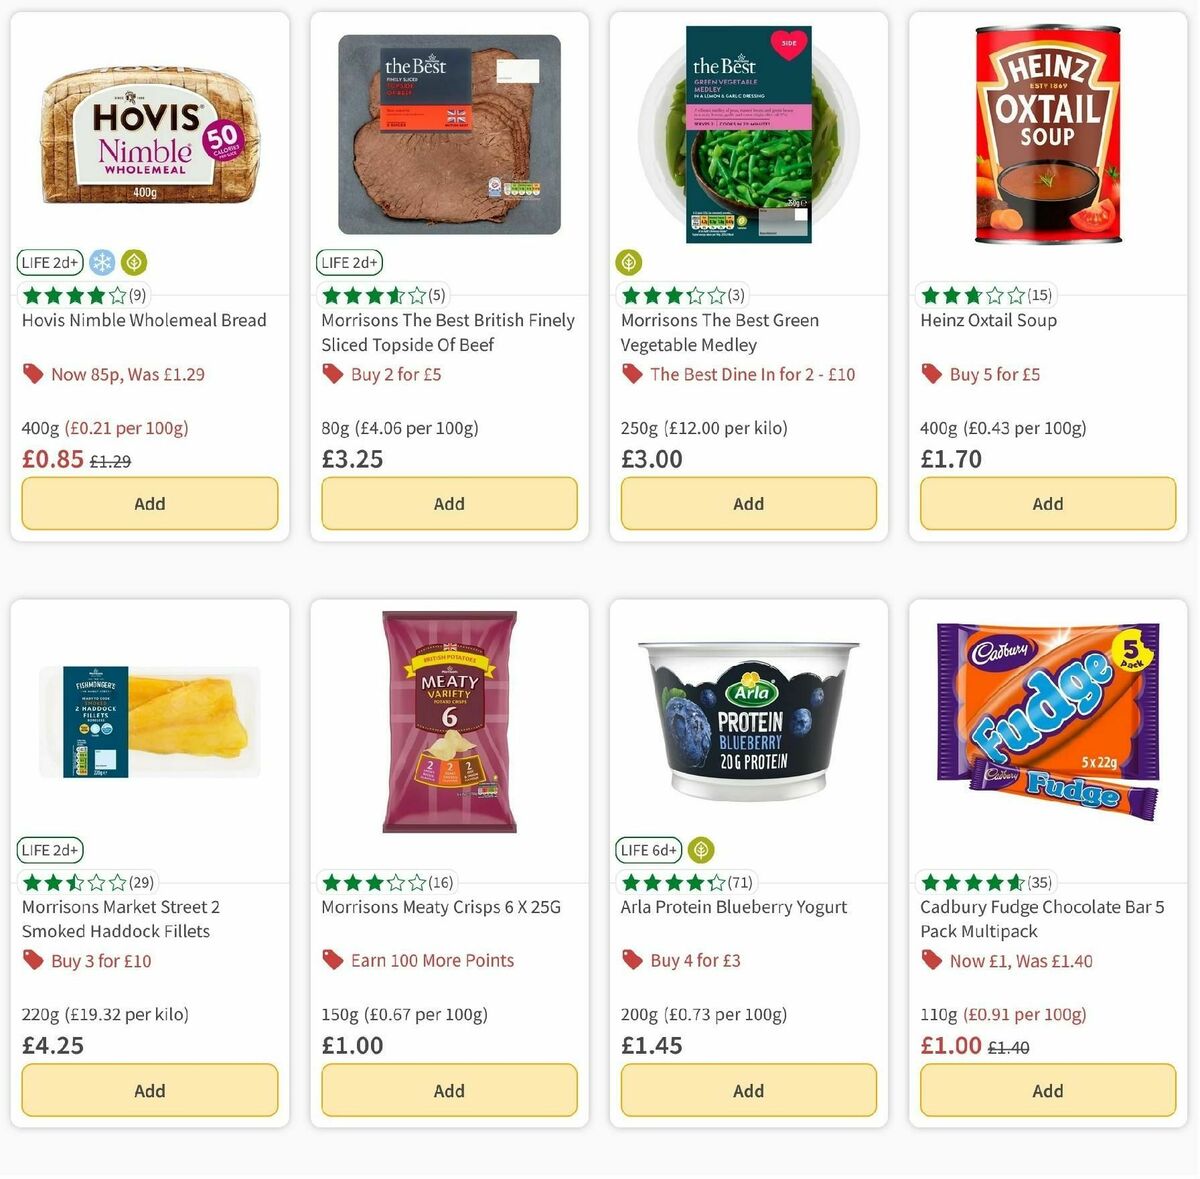Click the offer tag icon beside Buy 2 for £5

(x=332, y=373)
